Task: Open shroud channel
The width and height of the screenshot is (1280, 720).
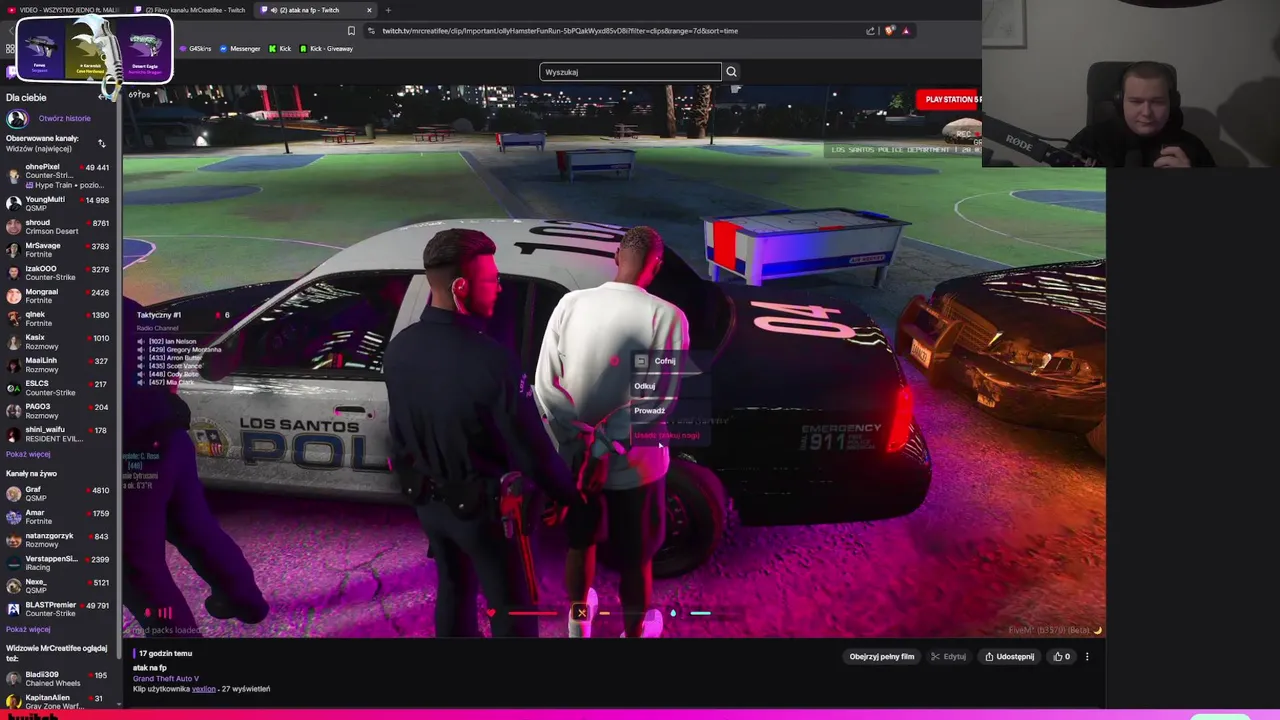Action: coord(60,227)
